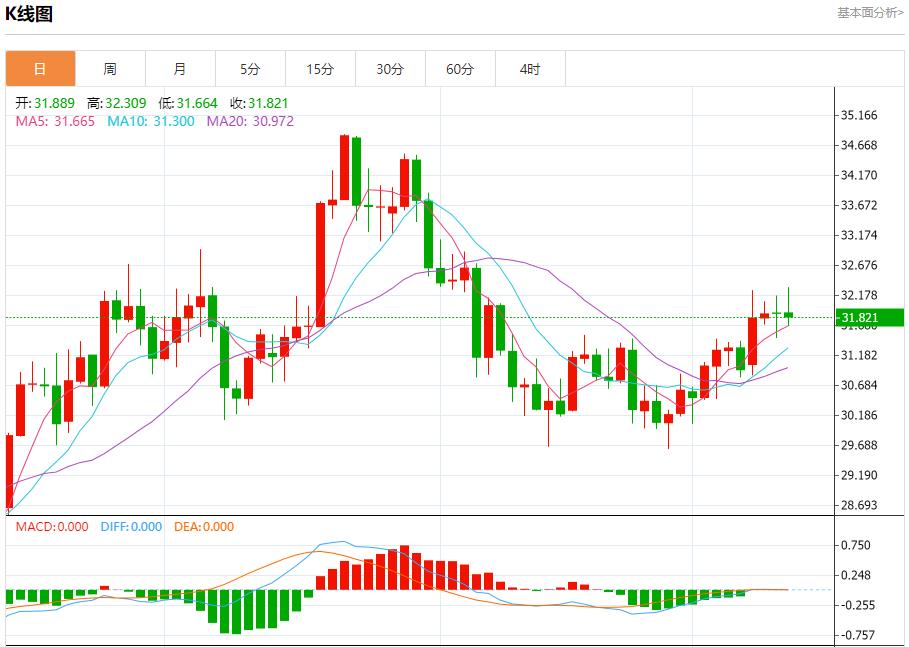Click the 35.166 price axis label

coord(860,116)
